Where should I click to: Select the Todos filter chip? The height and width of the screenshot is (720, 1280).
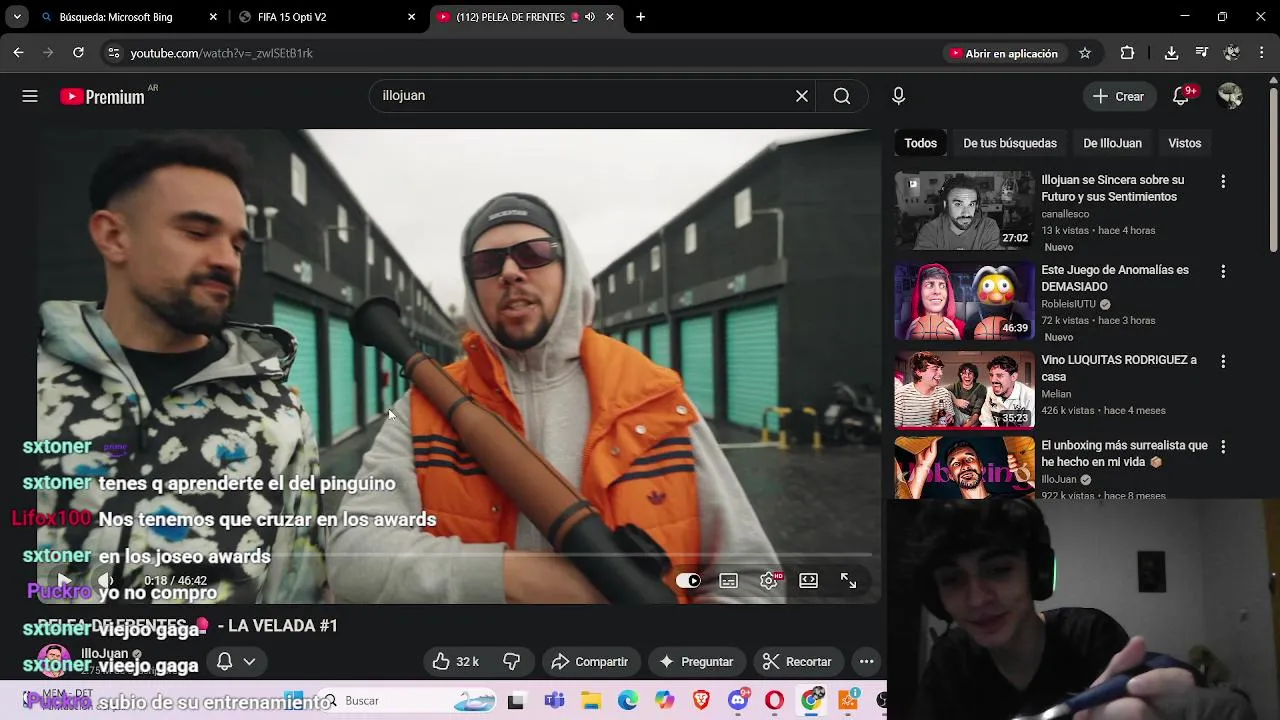[921, 143]
